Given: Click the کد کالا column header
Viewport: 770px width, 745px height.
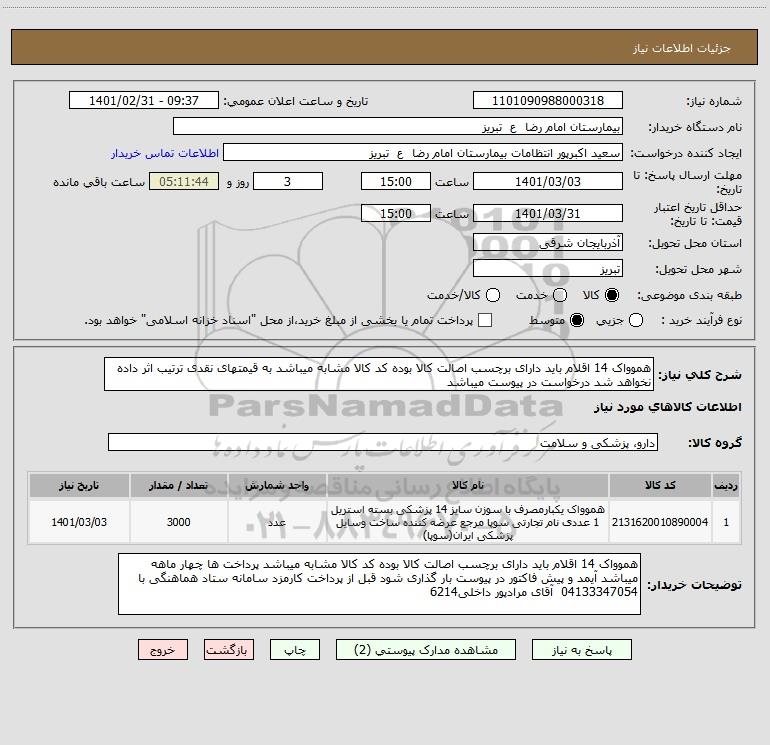Looking at the screenshot, I should pos(660,485).
